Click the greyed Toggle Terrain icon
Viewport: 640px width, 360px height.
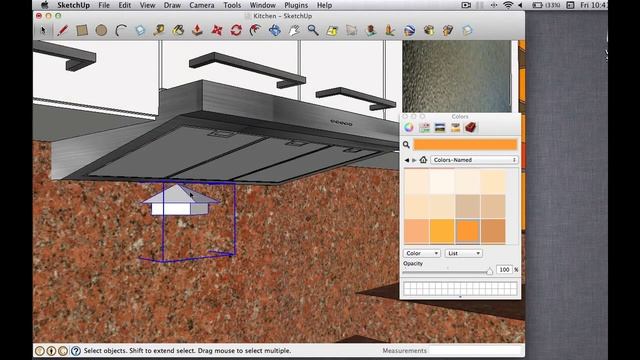[x=351, y=30]
